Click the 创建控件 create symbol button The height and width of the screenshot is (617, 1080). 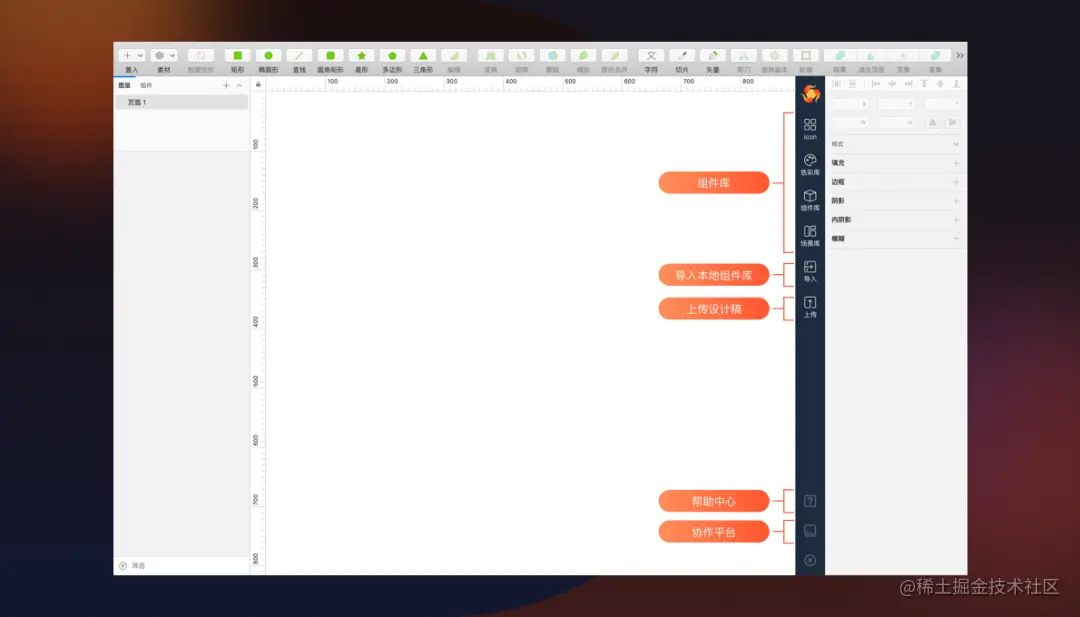pos(201,56)
